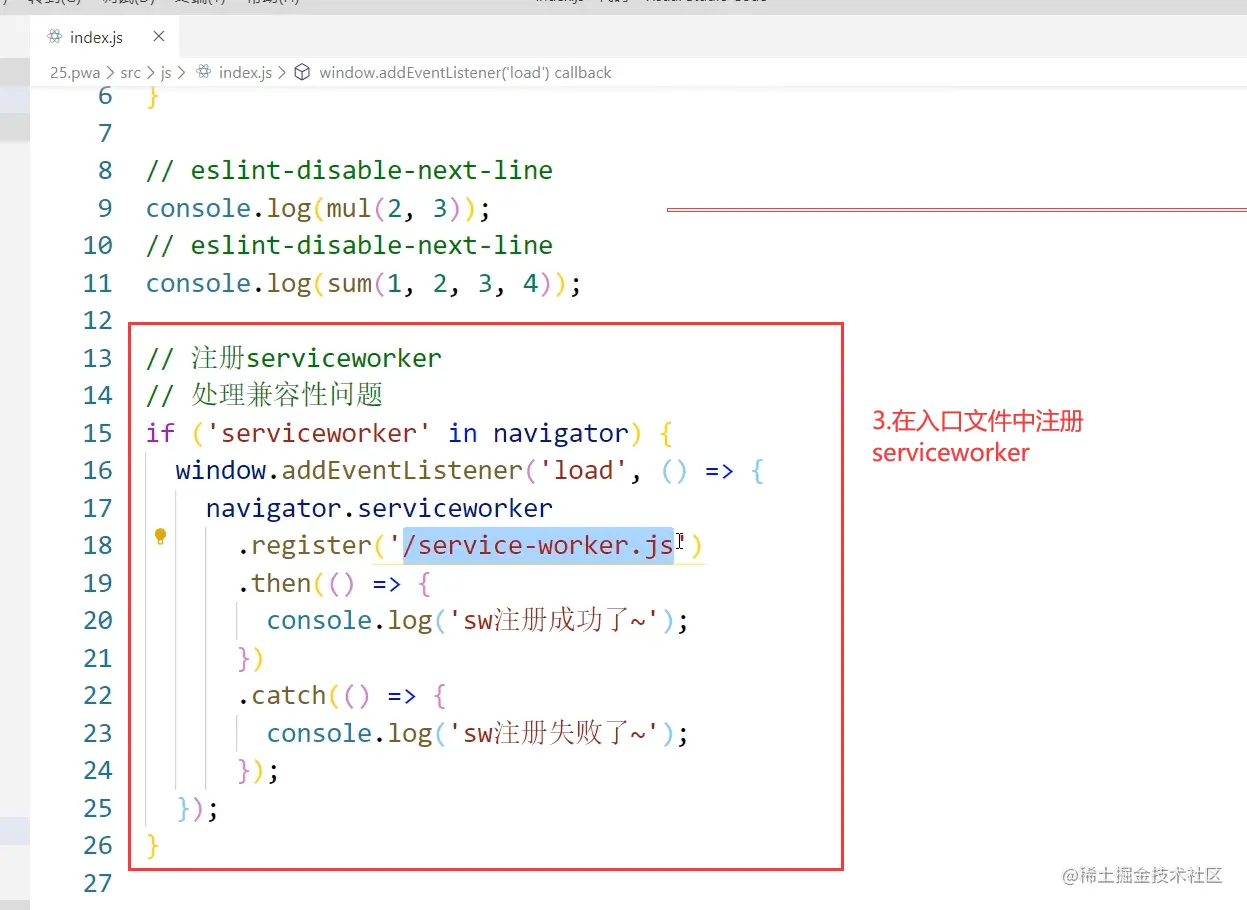Screen dimensions: 1247x910
Task: Place cursor in the eslint-disable comment on line 10
Action: pos(349,245)
